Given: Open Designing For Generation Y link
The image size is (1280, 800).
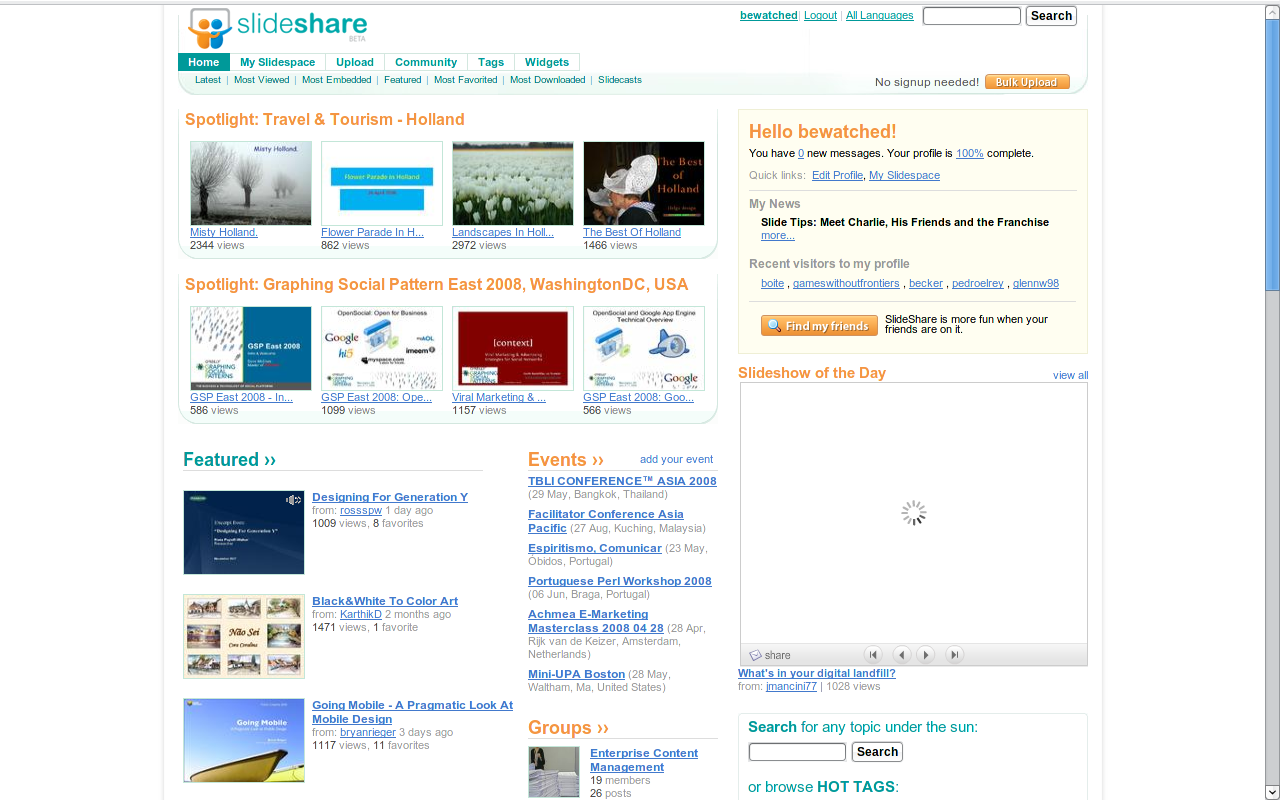Looking at the screenshot, I should pos(390,497).
